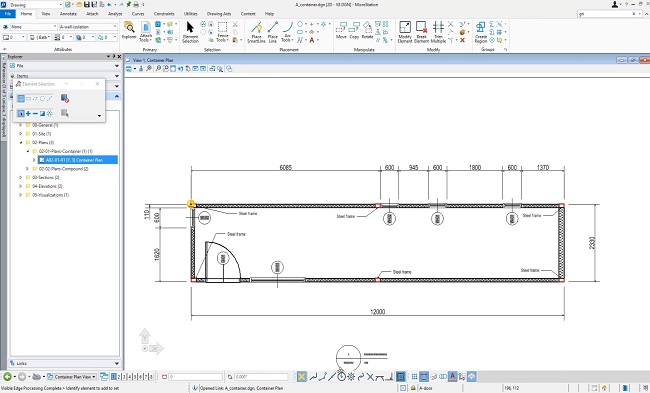Click the Create Region tool
The height and width of the screenshot is (393, 650).
click(480, 32)
